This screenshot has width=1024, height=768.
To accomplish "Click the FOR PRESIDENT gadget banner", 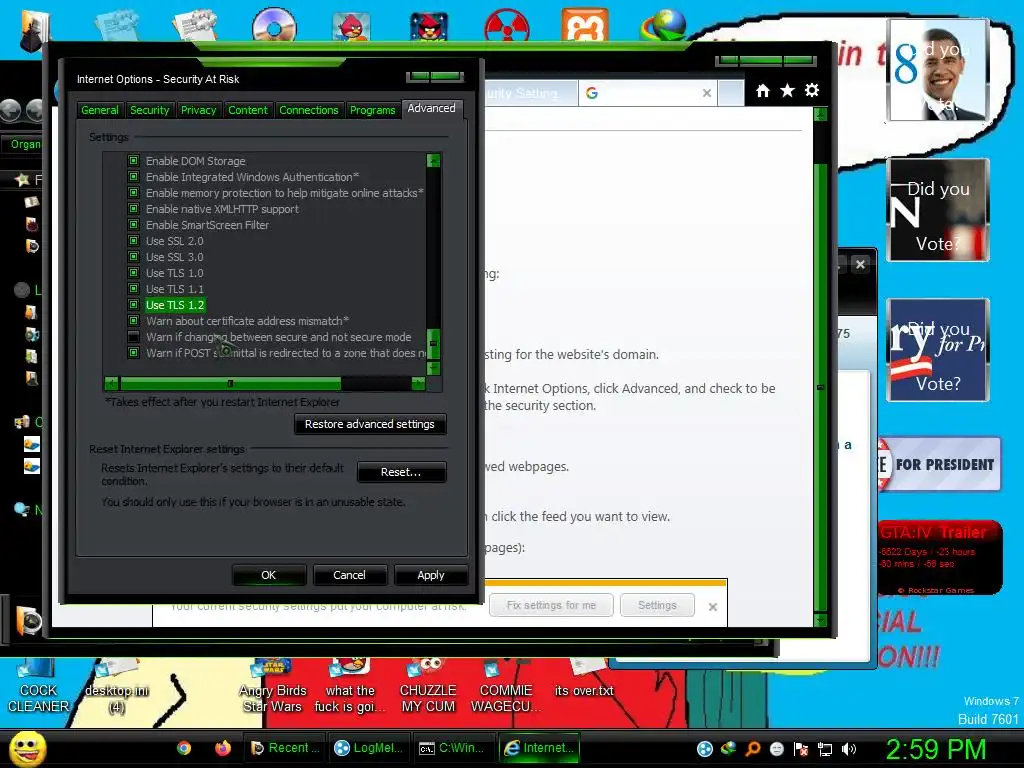I will pyautogui.click(x=938, y=464).
